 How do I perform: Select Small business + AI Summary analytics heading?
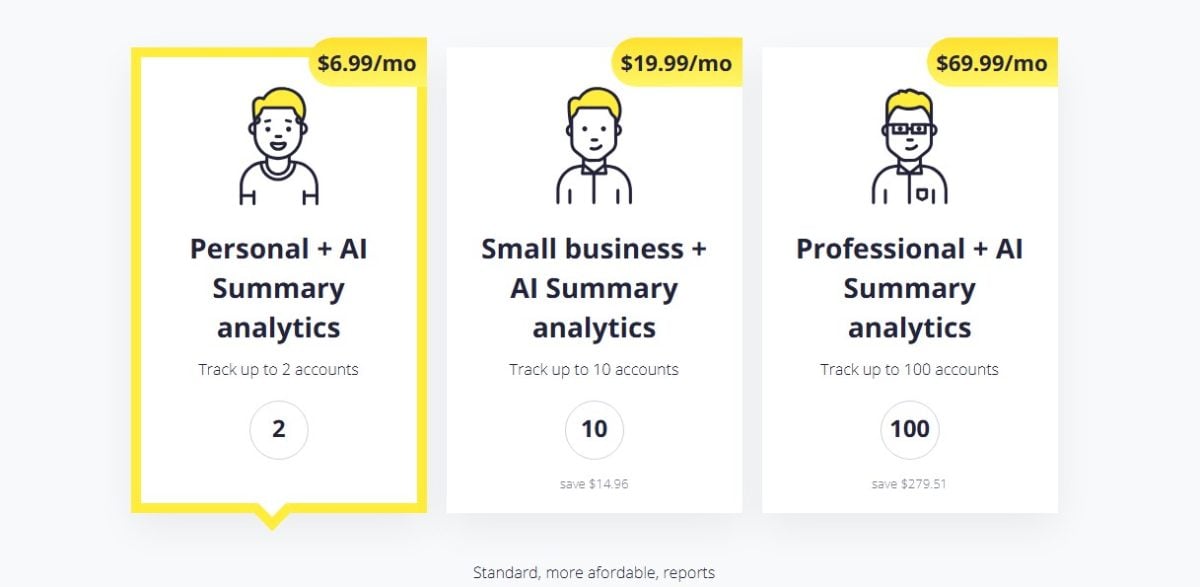point(594,288)
